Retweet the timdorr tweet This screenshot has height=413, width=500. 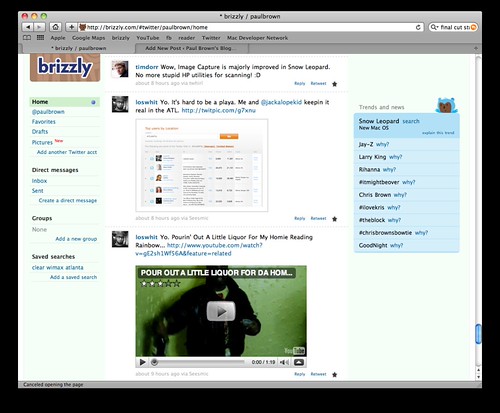318,84
